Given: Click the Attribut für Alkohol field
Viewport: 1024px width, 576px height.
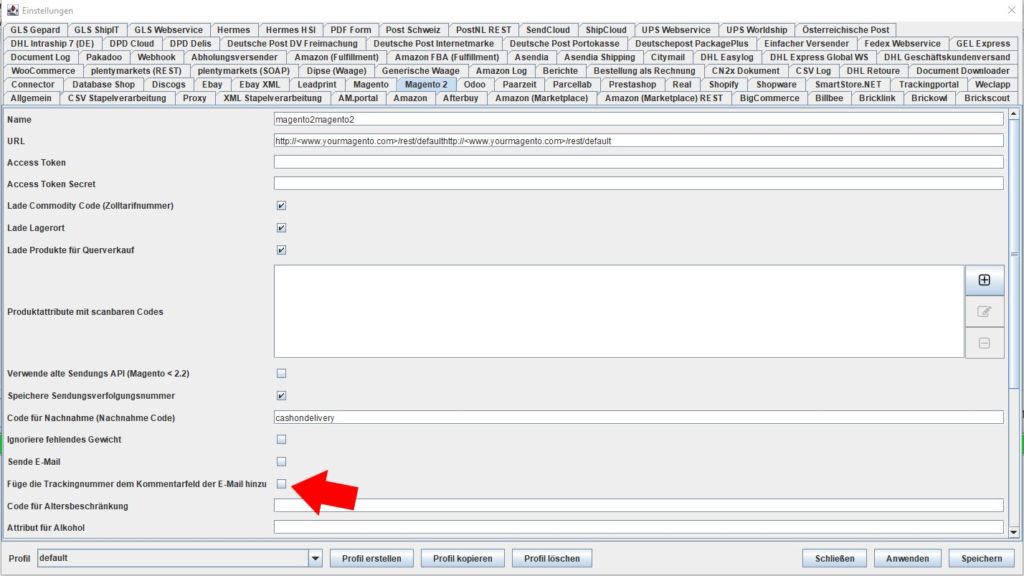Looking at the screenshot, I should click(x=639, y=528).
